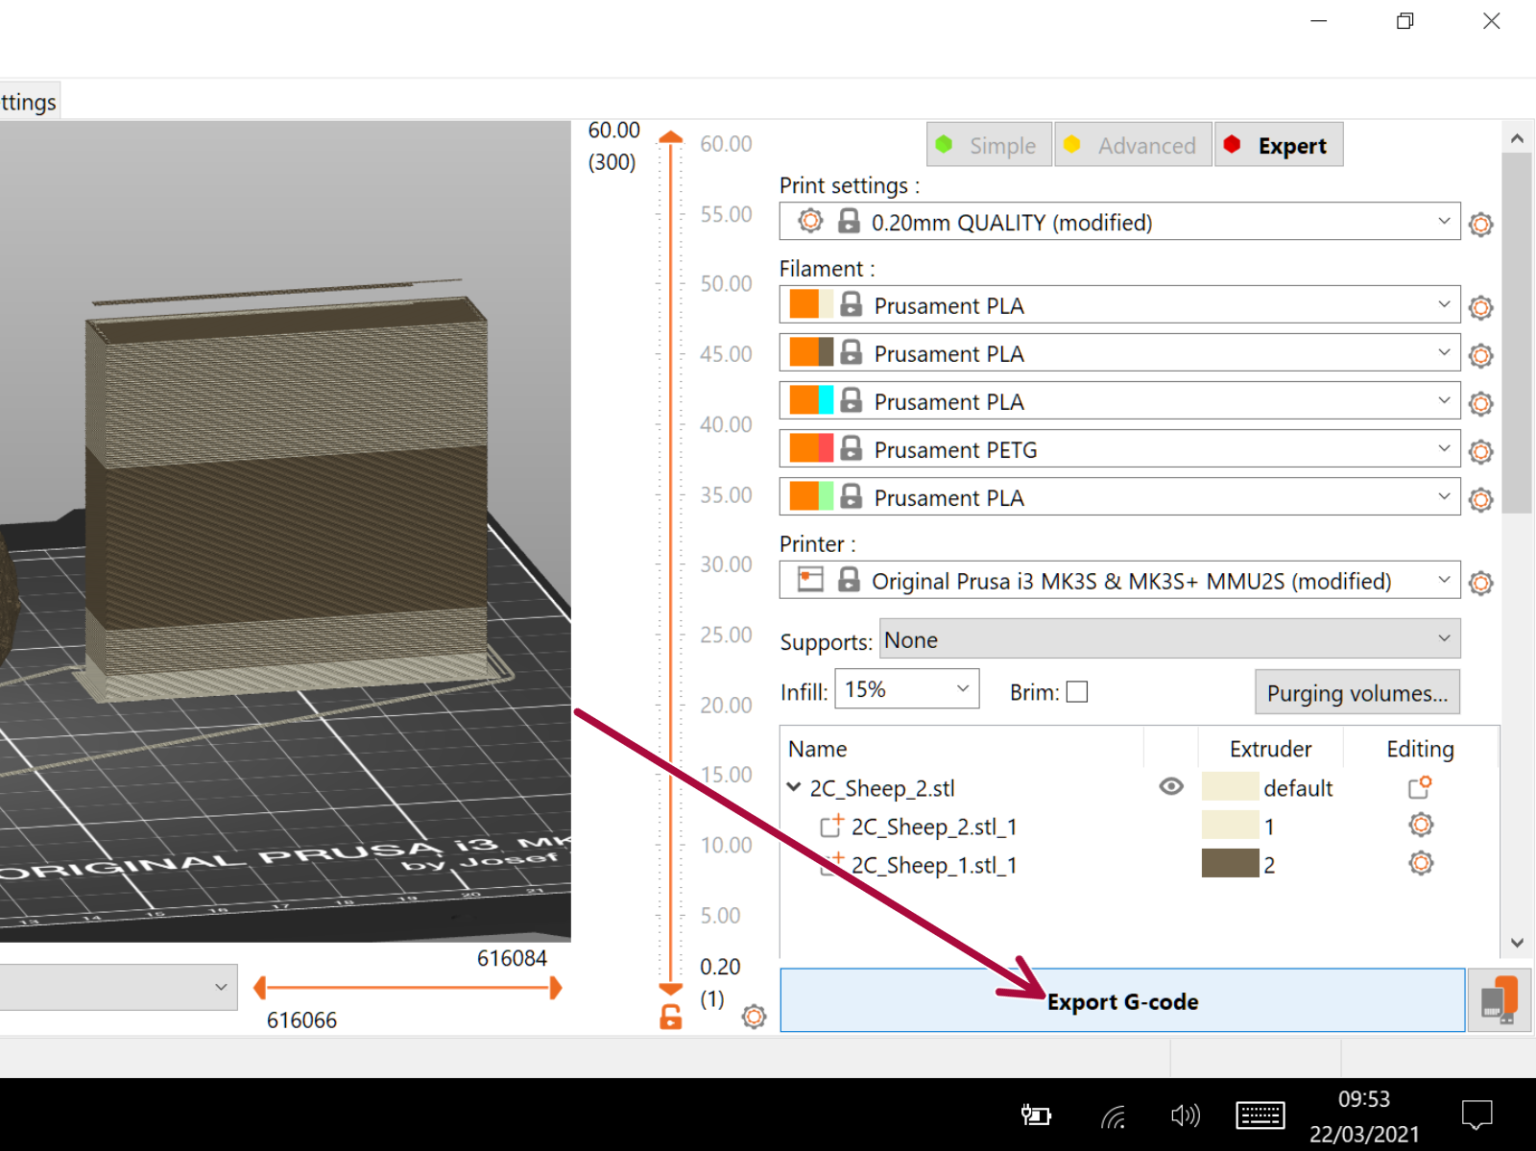This screenshot has width=1536, height=1151.
Task: Click the bottom thumb of vertical layer slider
Action: [671, 988]
